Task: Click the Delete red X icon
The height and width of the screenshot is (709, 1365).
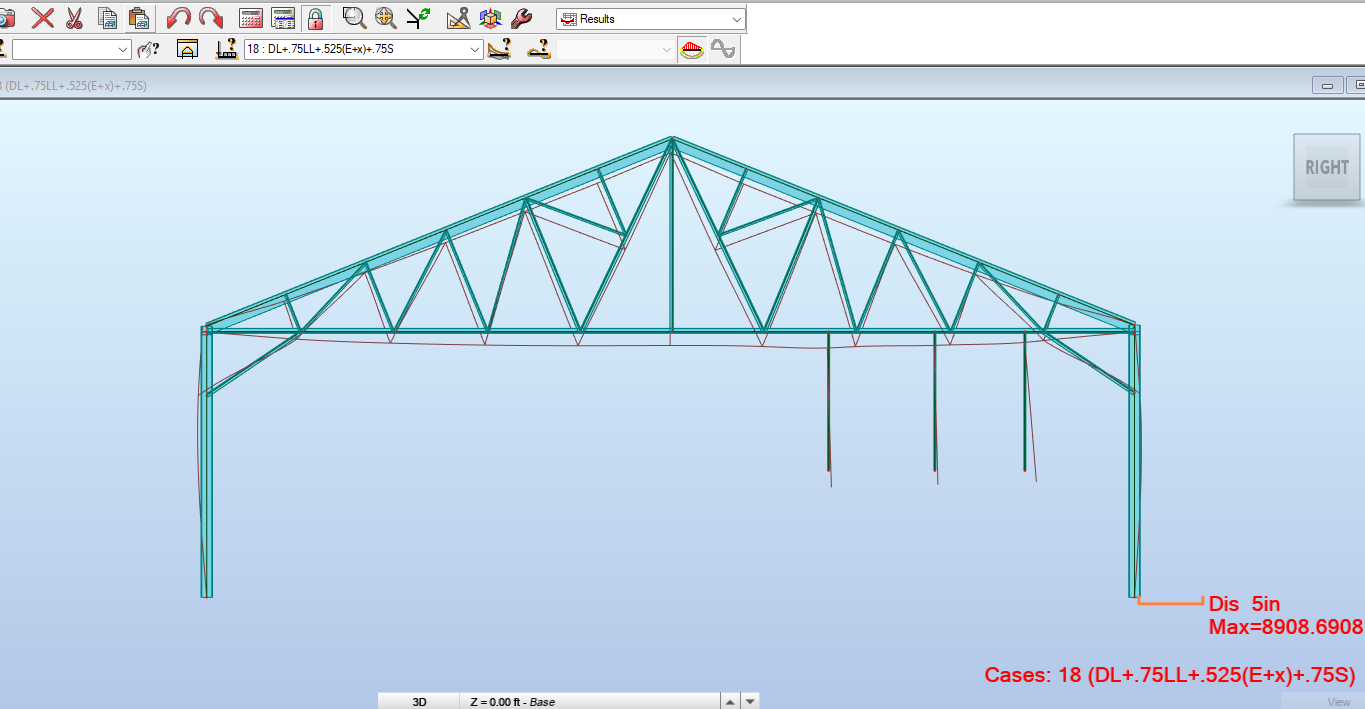Action: pyautogui.click(x=43, y=18)
